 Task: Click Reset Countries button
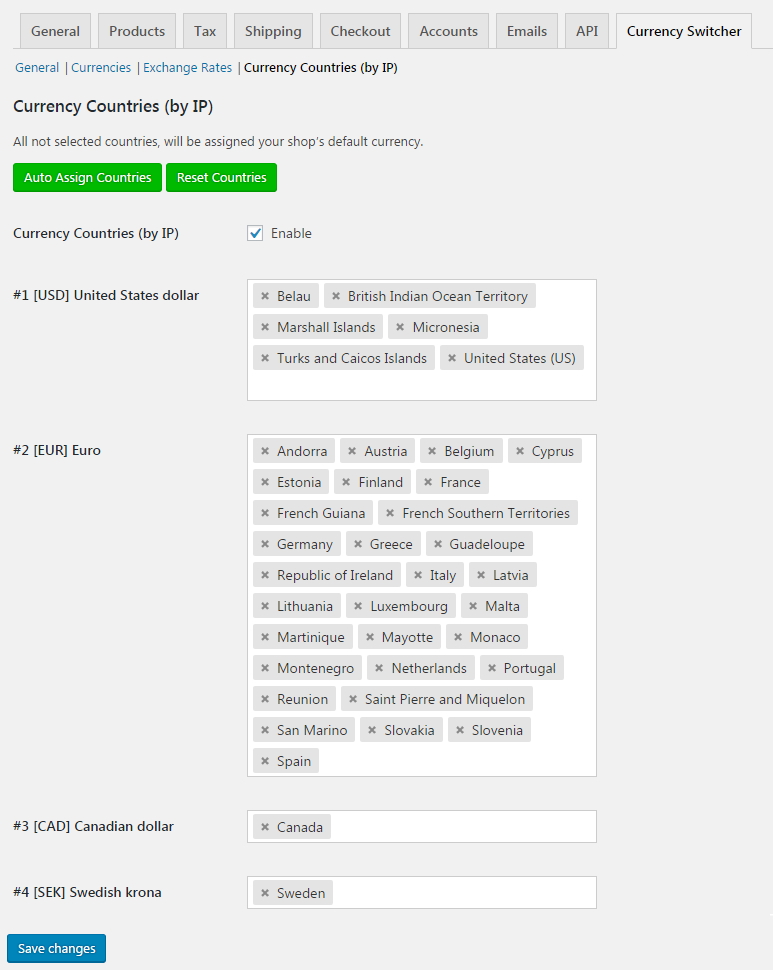point(221,178)
